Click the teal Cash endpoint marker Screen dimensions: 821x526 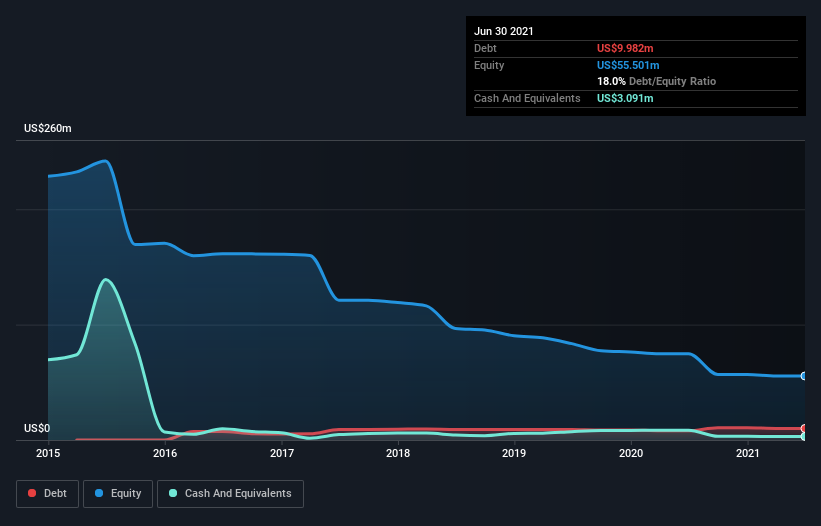click(804, 436)
